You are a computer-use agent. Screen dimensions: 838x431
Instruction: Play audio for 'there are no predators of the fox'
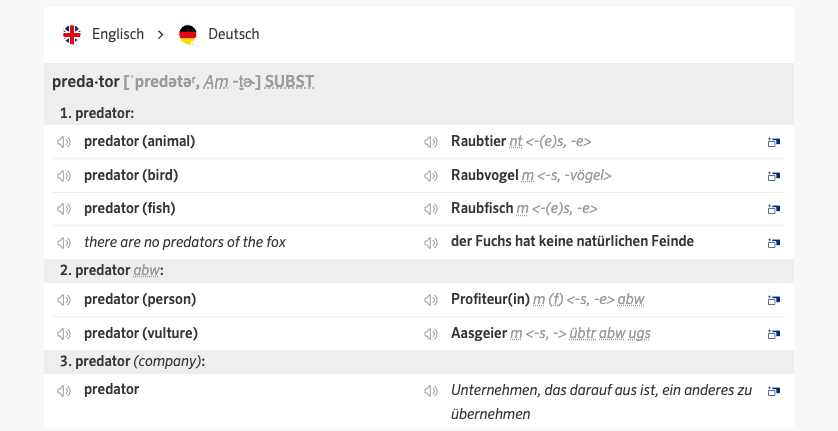(x=64, y=242)
